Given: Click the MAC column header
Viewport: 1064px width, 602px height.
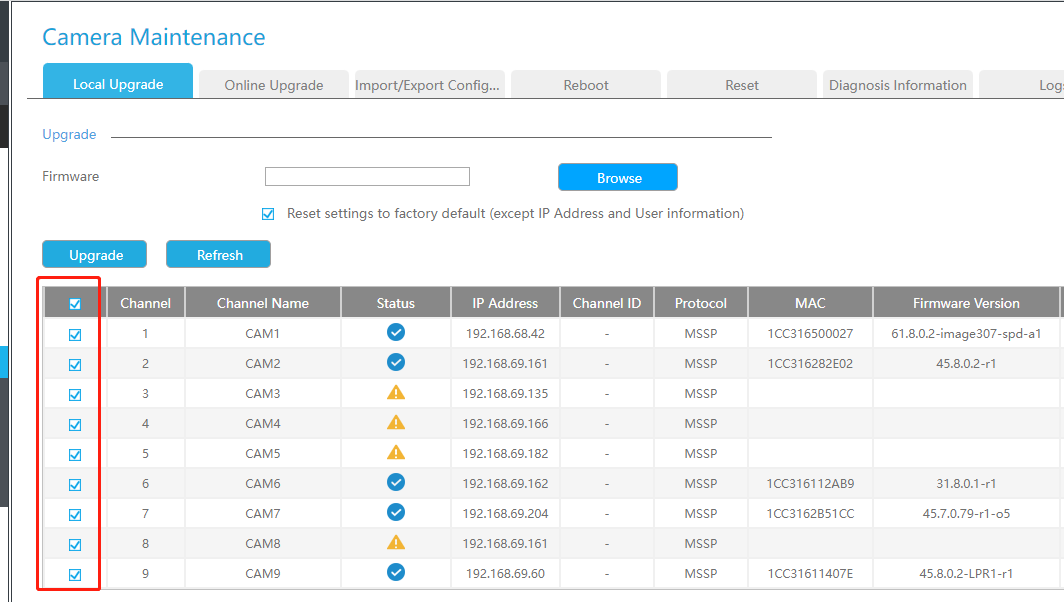Looking at the screenshot, I should 810,303.
